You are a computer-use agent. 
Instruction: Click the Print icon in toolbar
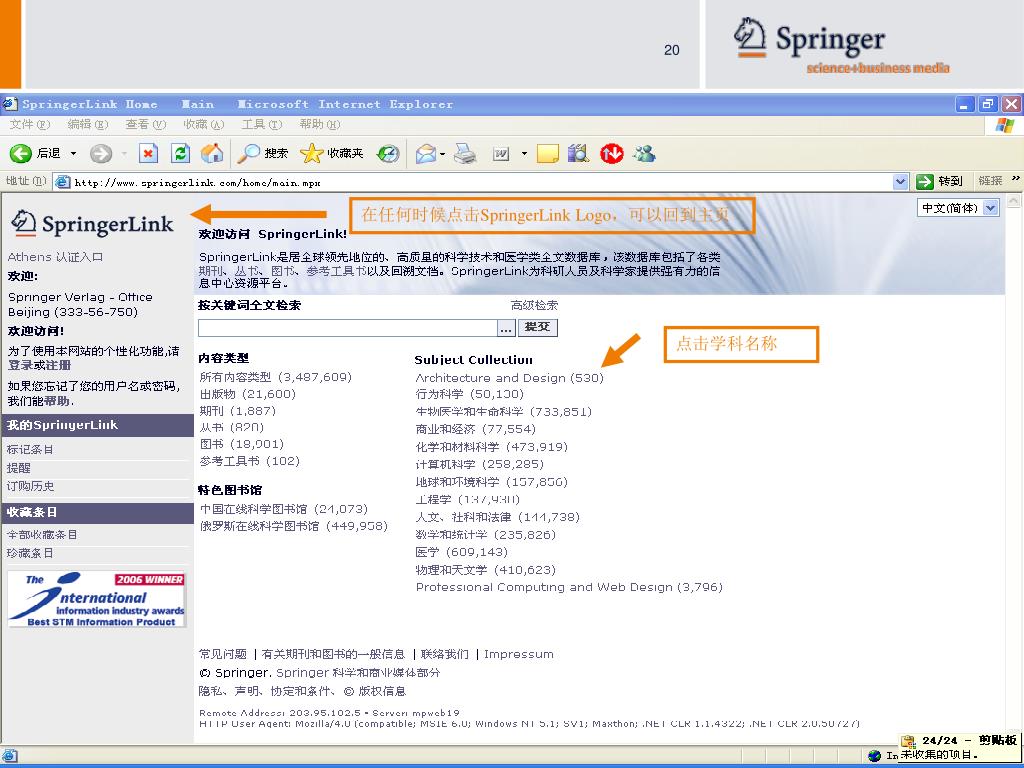(465, 154)
